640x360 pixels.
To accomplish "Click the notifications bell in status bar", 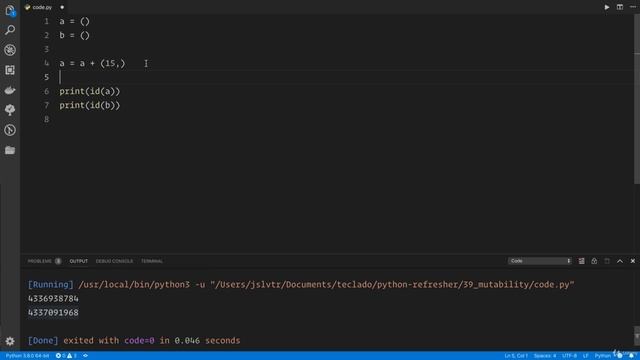I will (x=631, y=356).
